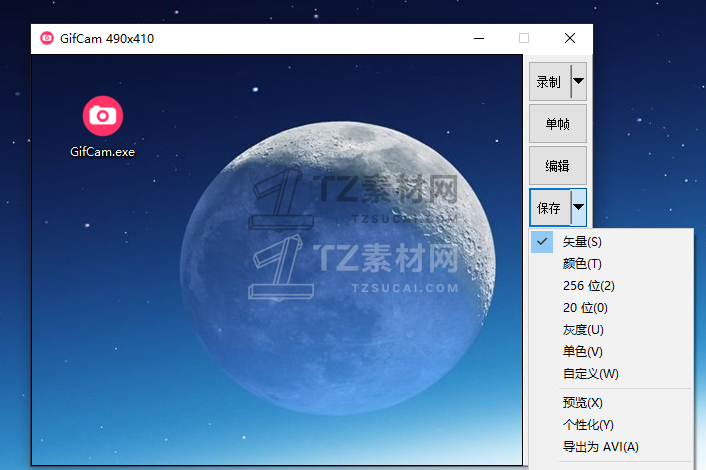Screen dimensions: 706x470
Task: Open the 编辑 edit button
Action: point(558,166)
